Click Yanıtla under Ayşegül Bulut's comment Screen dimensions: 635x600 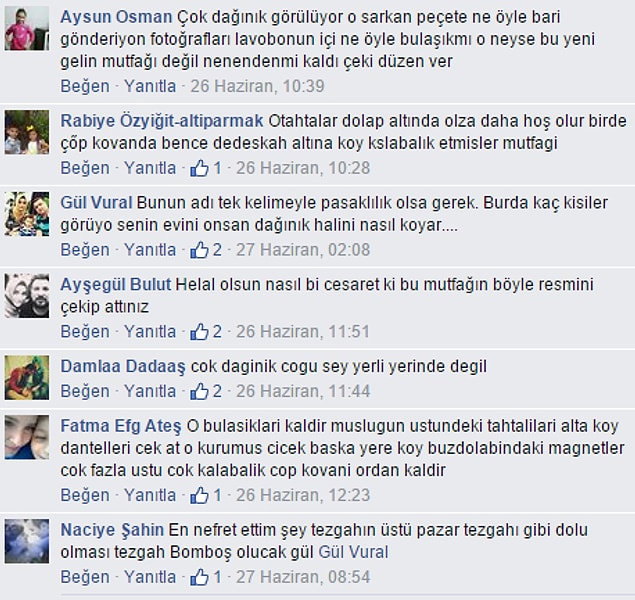(150, 332)
